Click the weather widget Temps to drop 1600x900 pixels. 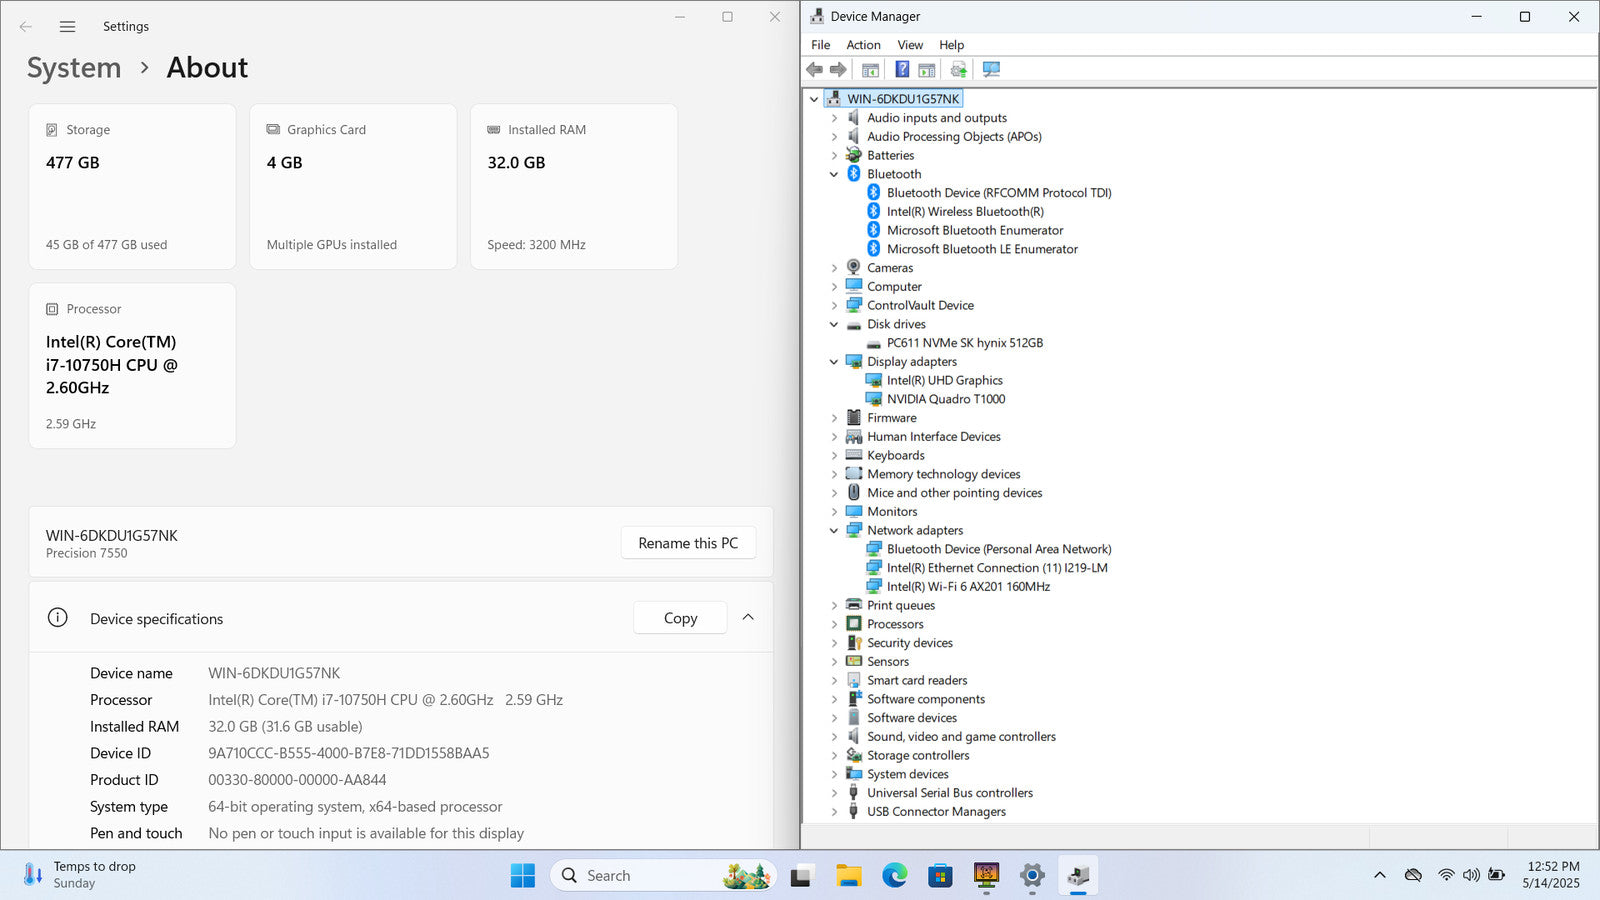(80, 875)
